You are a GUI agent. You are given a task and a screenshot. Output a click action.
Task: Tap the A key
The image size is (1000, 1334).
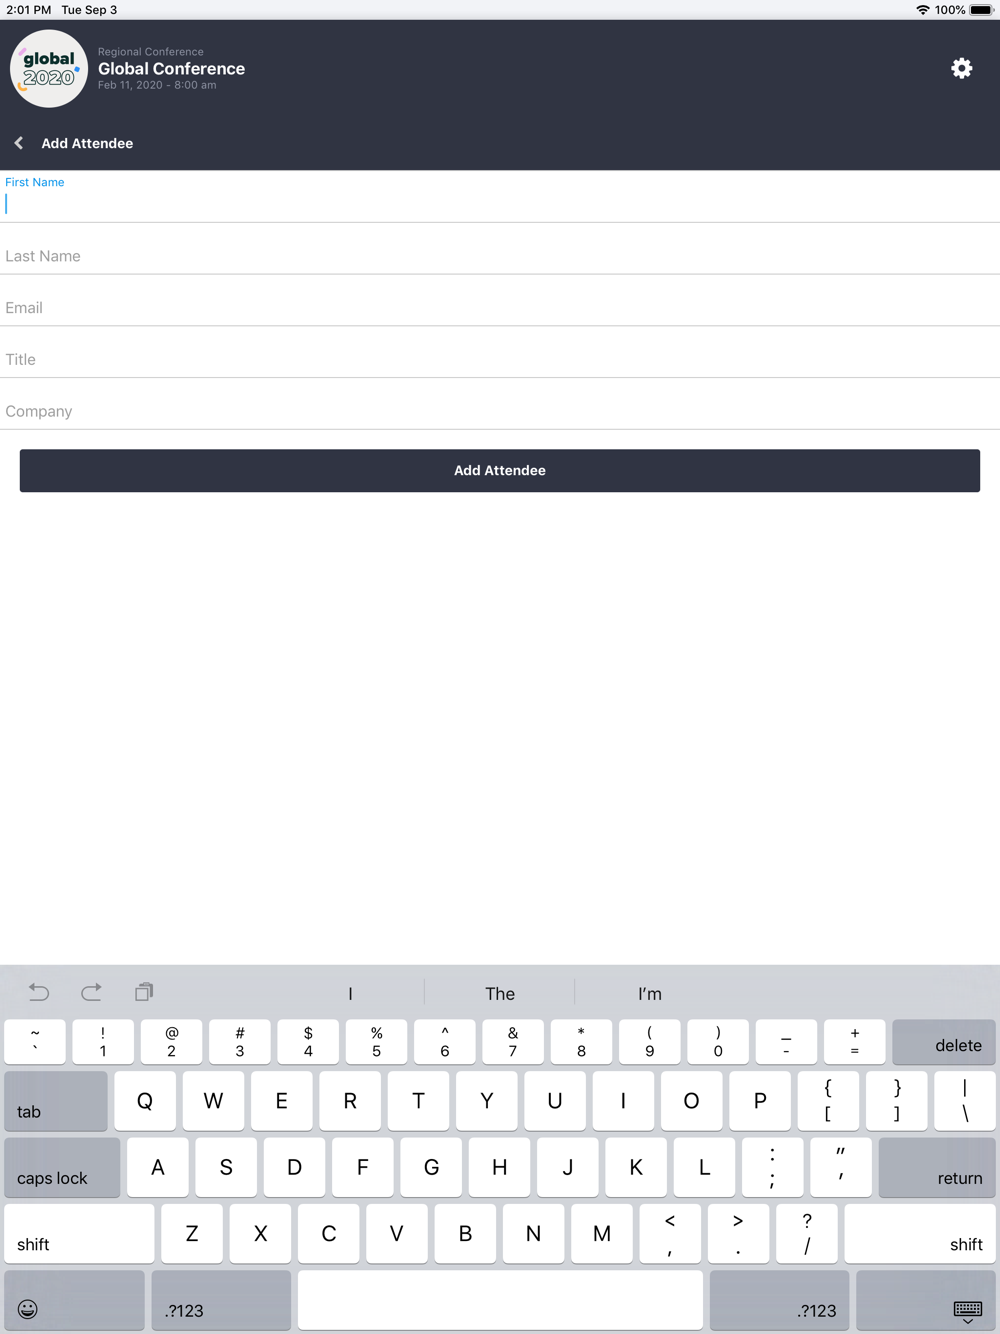click(x=158, y=1167)
